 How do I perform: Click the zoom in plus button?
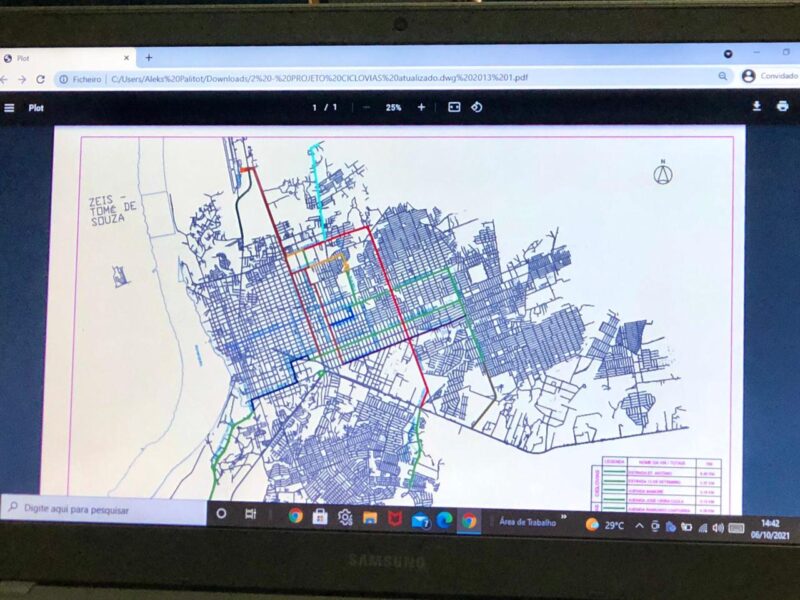pyautogui.click(x=421, y=107)
